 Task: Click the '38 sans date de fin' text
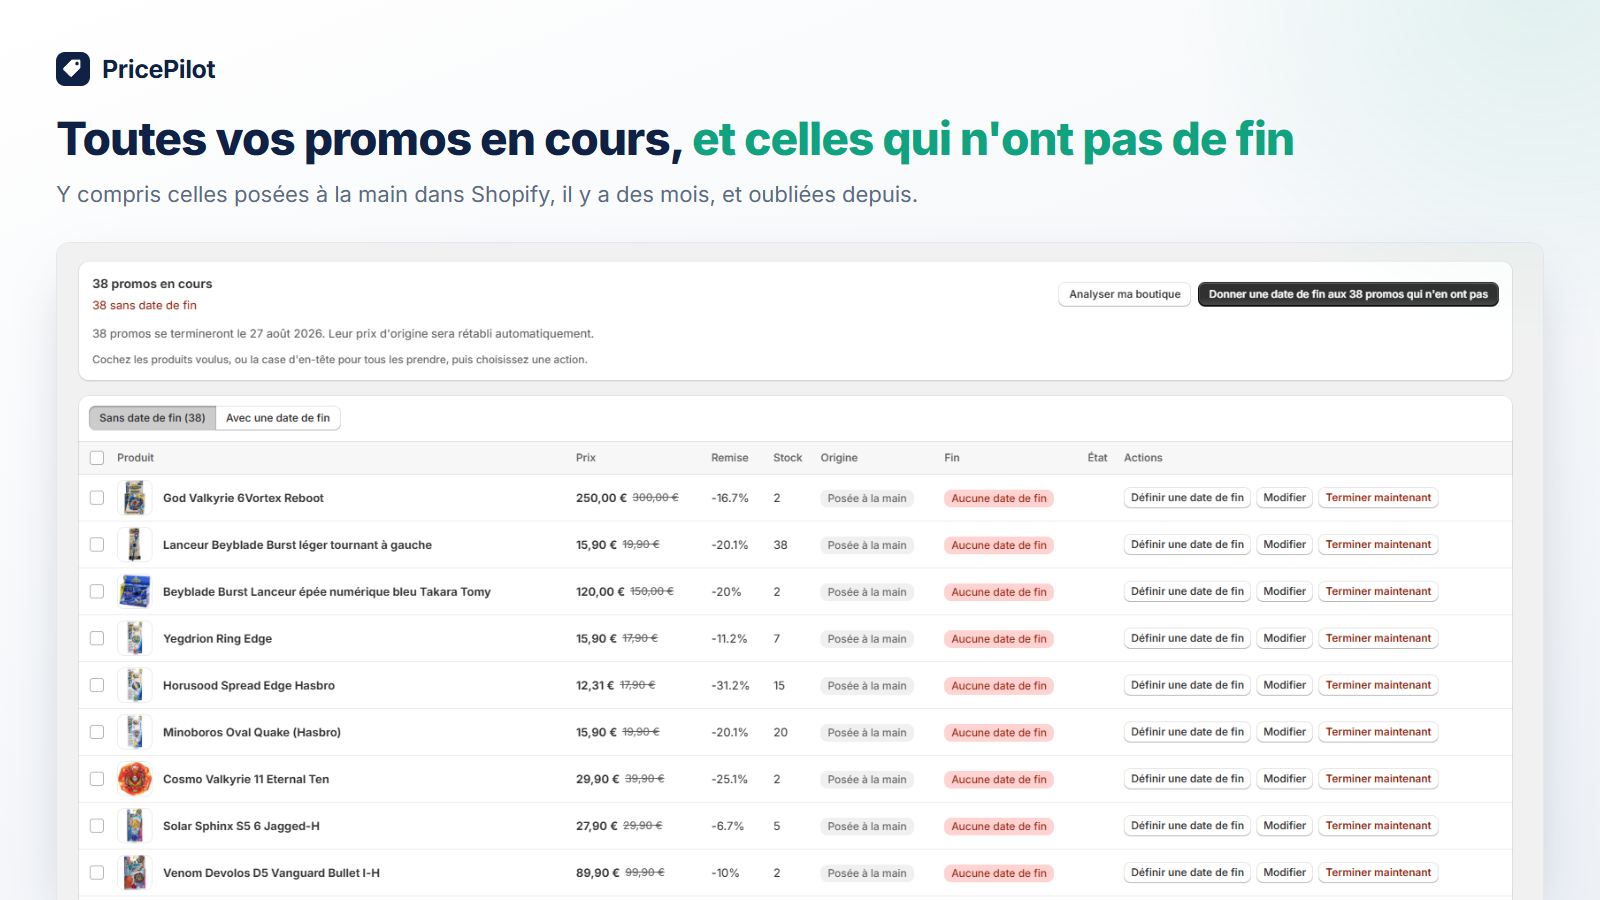(x=145, y=306)
